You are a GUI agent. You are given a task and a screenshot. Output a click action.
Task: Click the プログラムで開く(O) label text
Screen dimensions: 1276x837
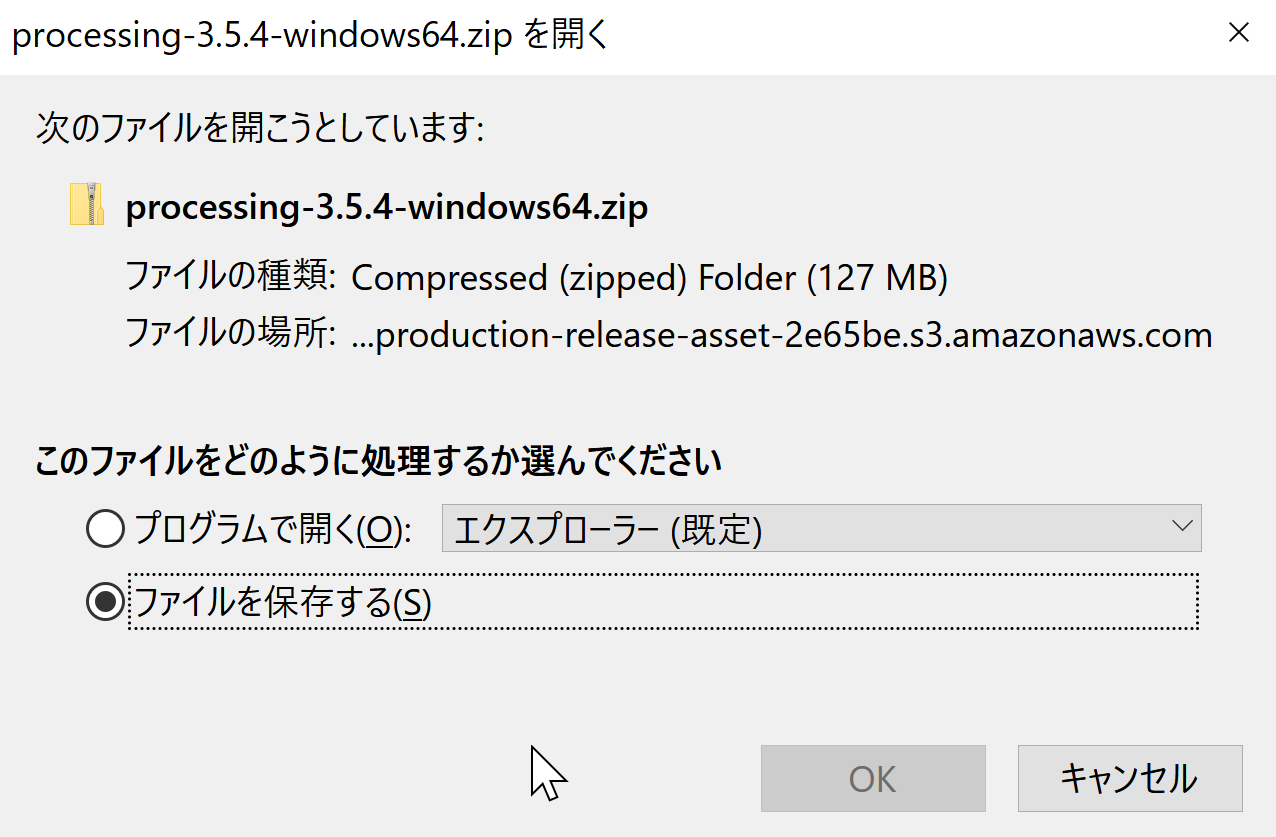[x=273, y=529]
